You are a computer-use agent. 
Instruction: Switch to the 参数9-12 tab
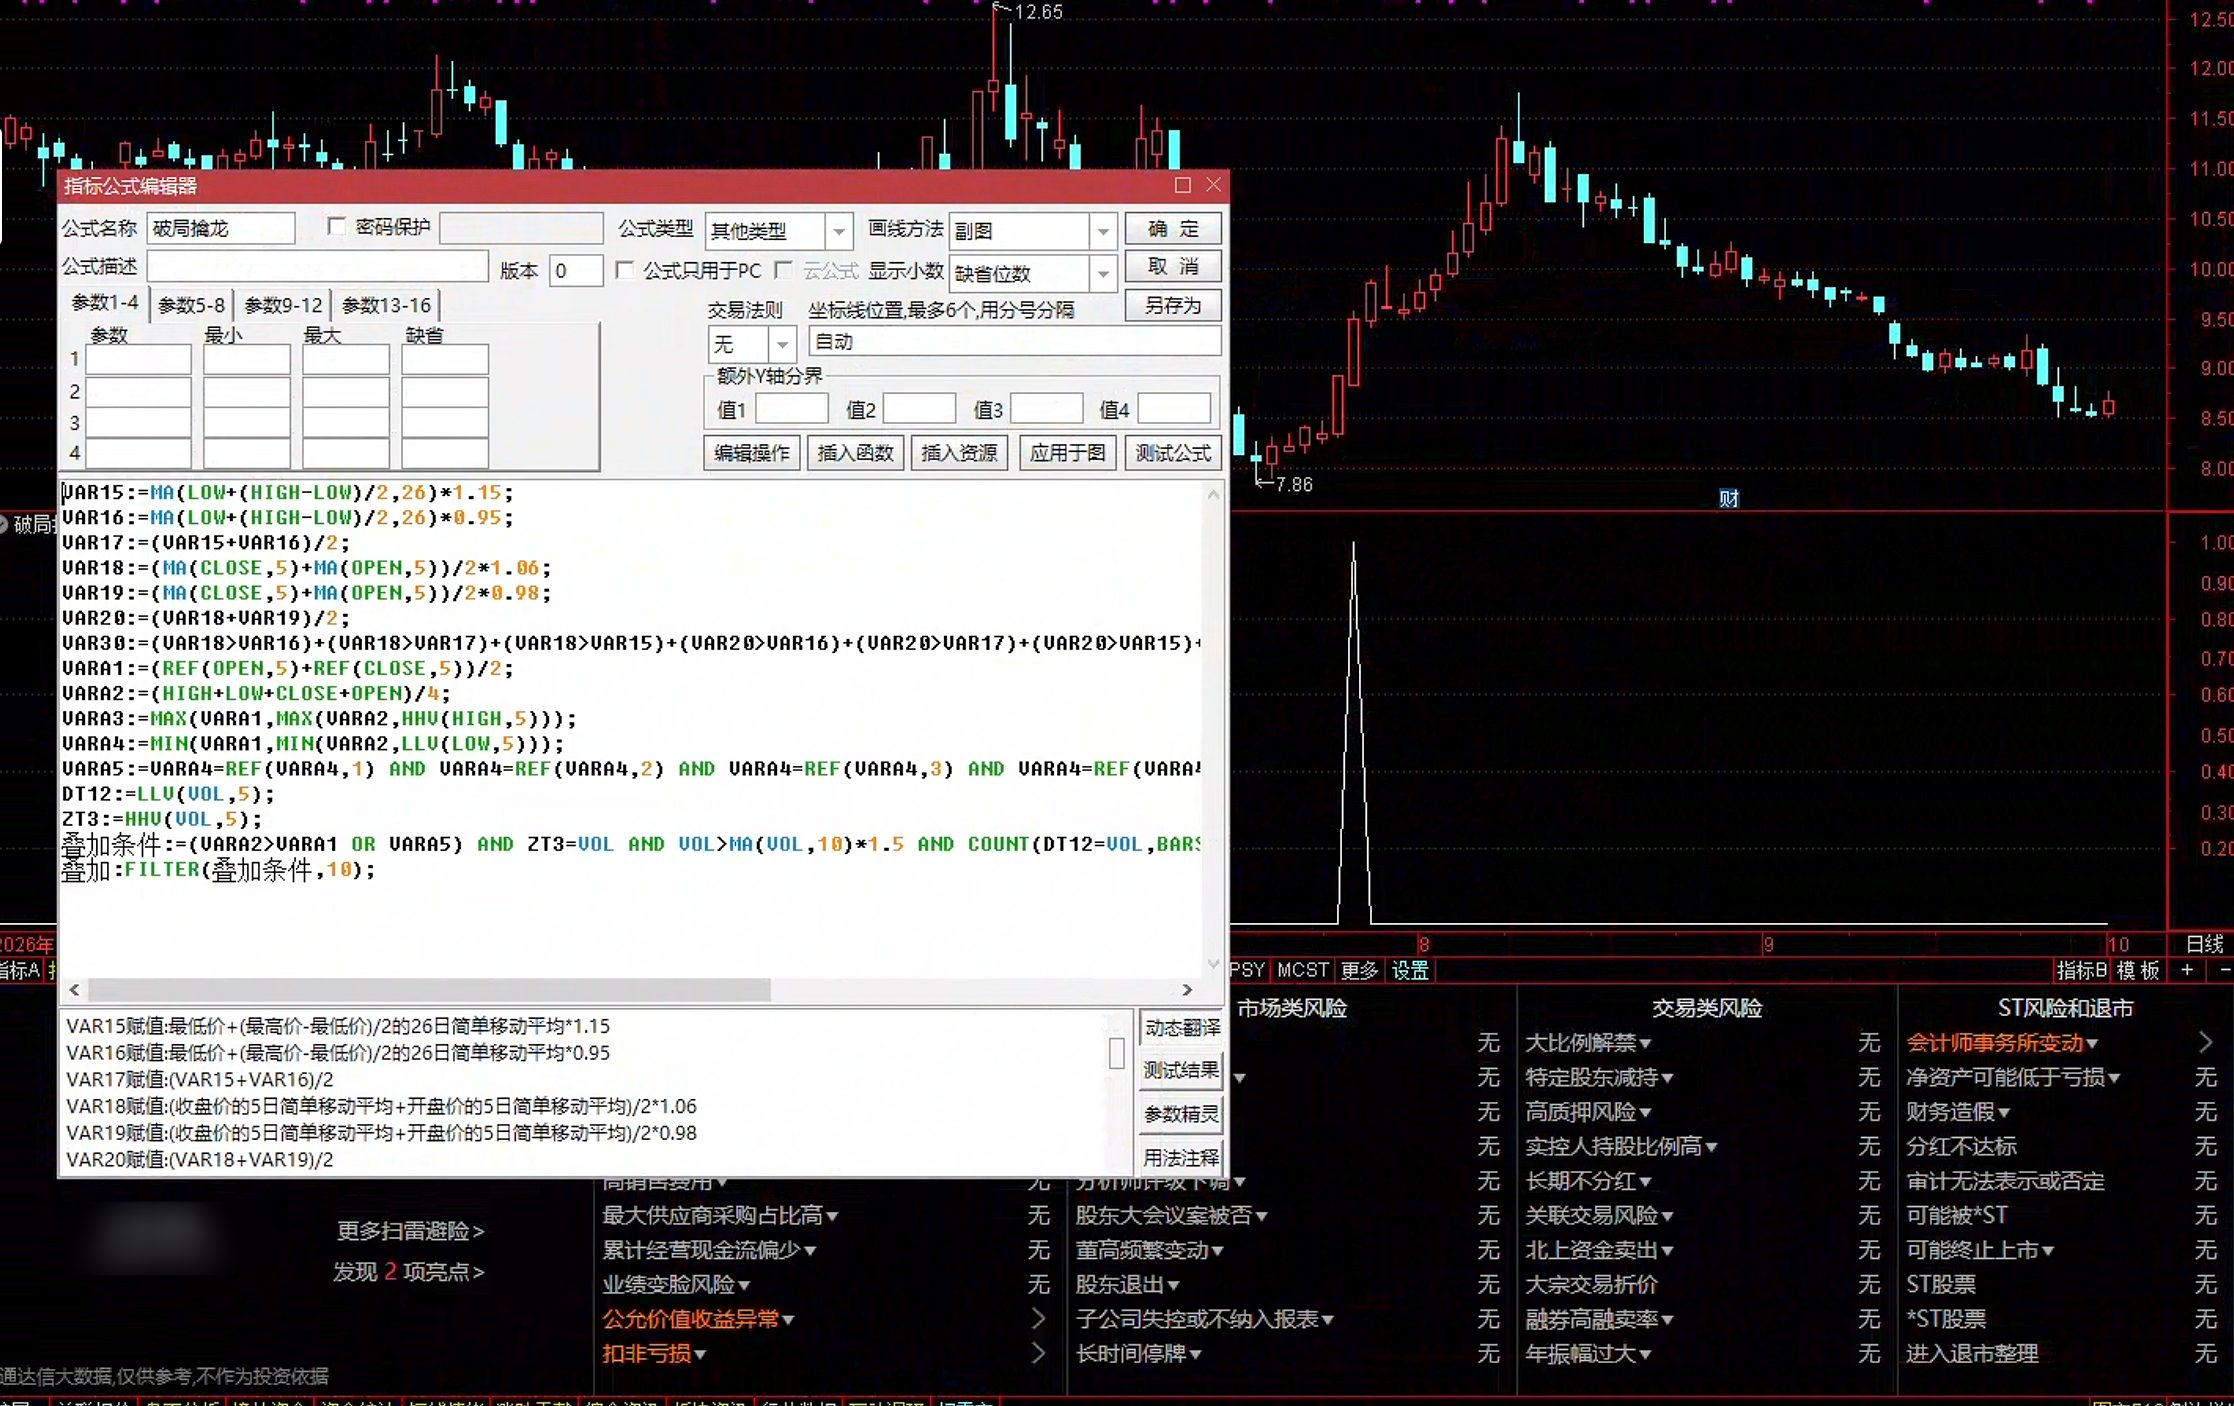283,305
